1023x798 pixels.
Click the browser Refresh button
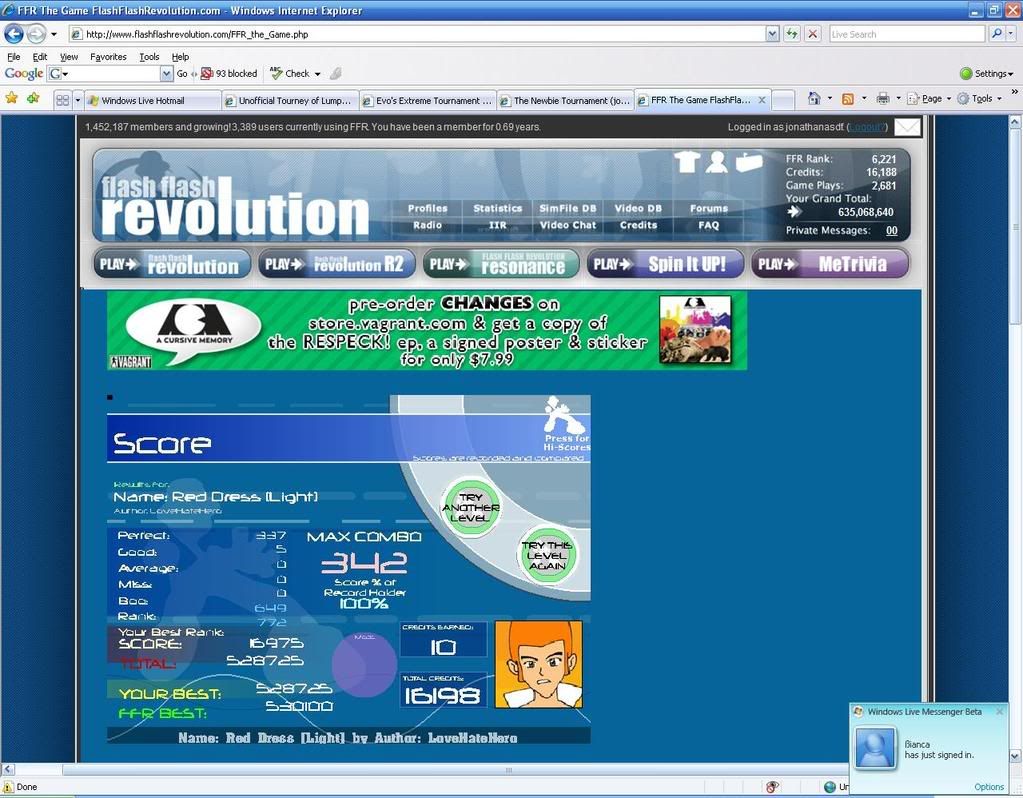click(792, 34)
